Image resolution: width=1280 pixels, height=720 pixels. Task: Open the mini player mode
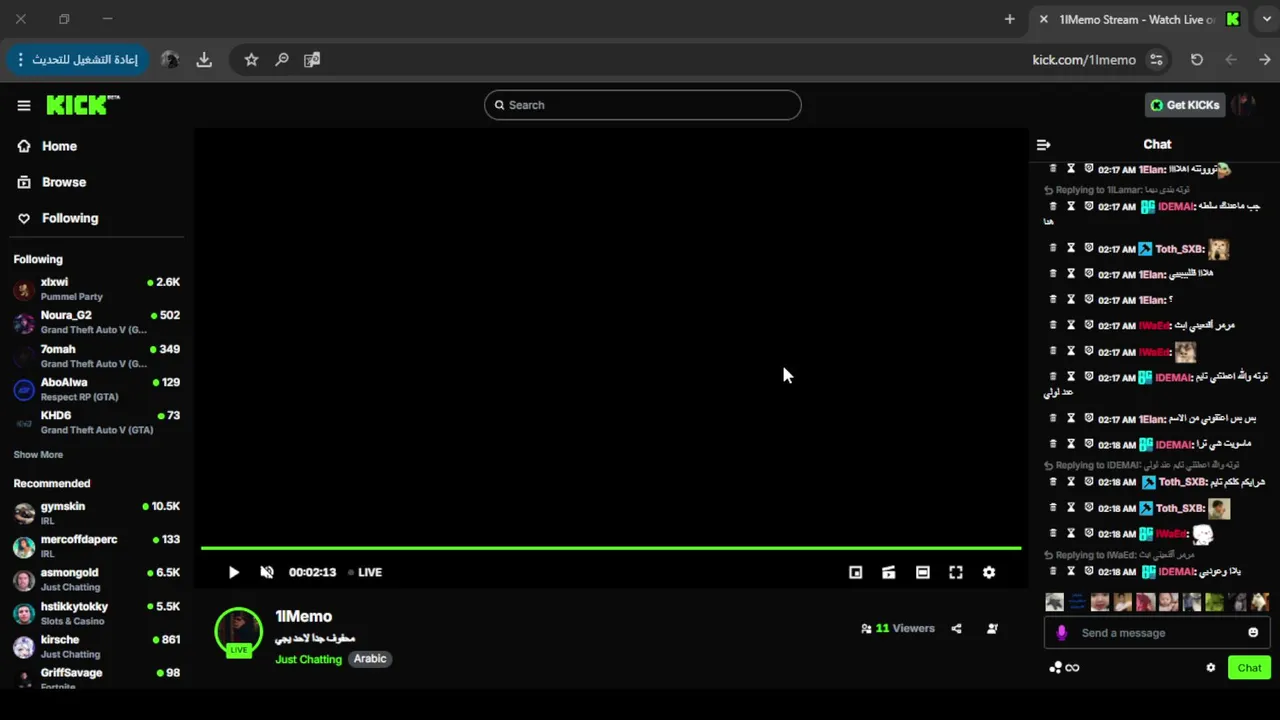point(855,573)
